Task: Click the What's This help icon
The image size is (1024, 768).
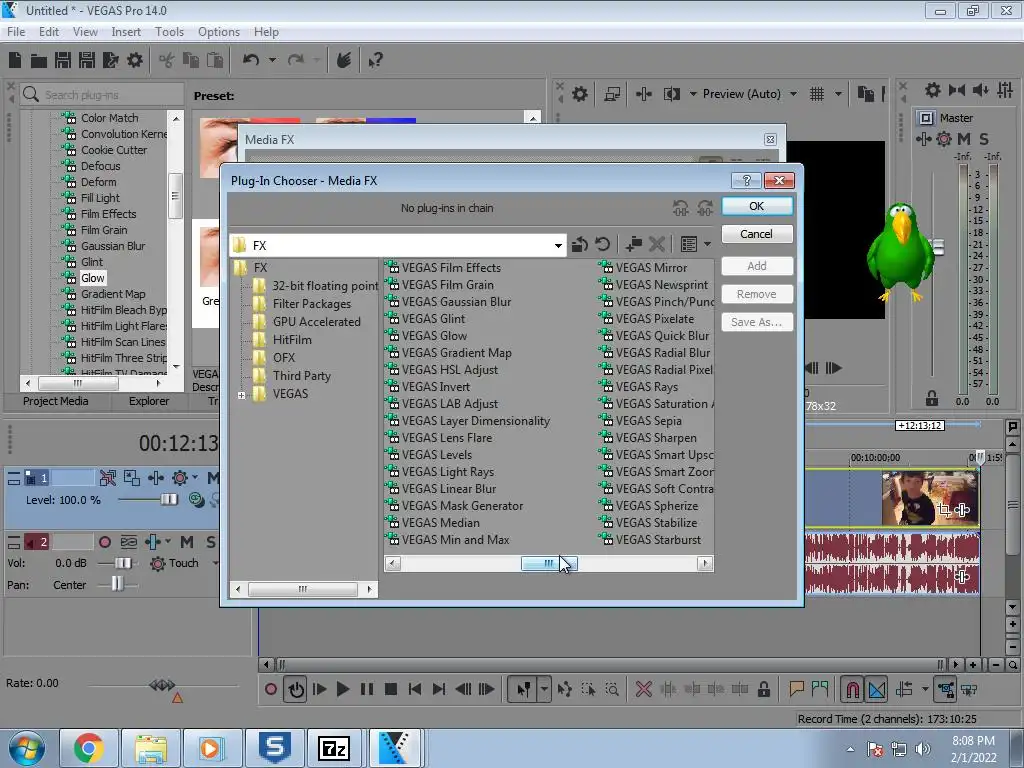Action: [x=375, y=61]
